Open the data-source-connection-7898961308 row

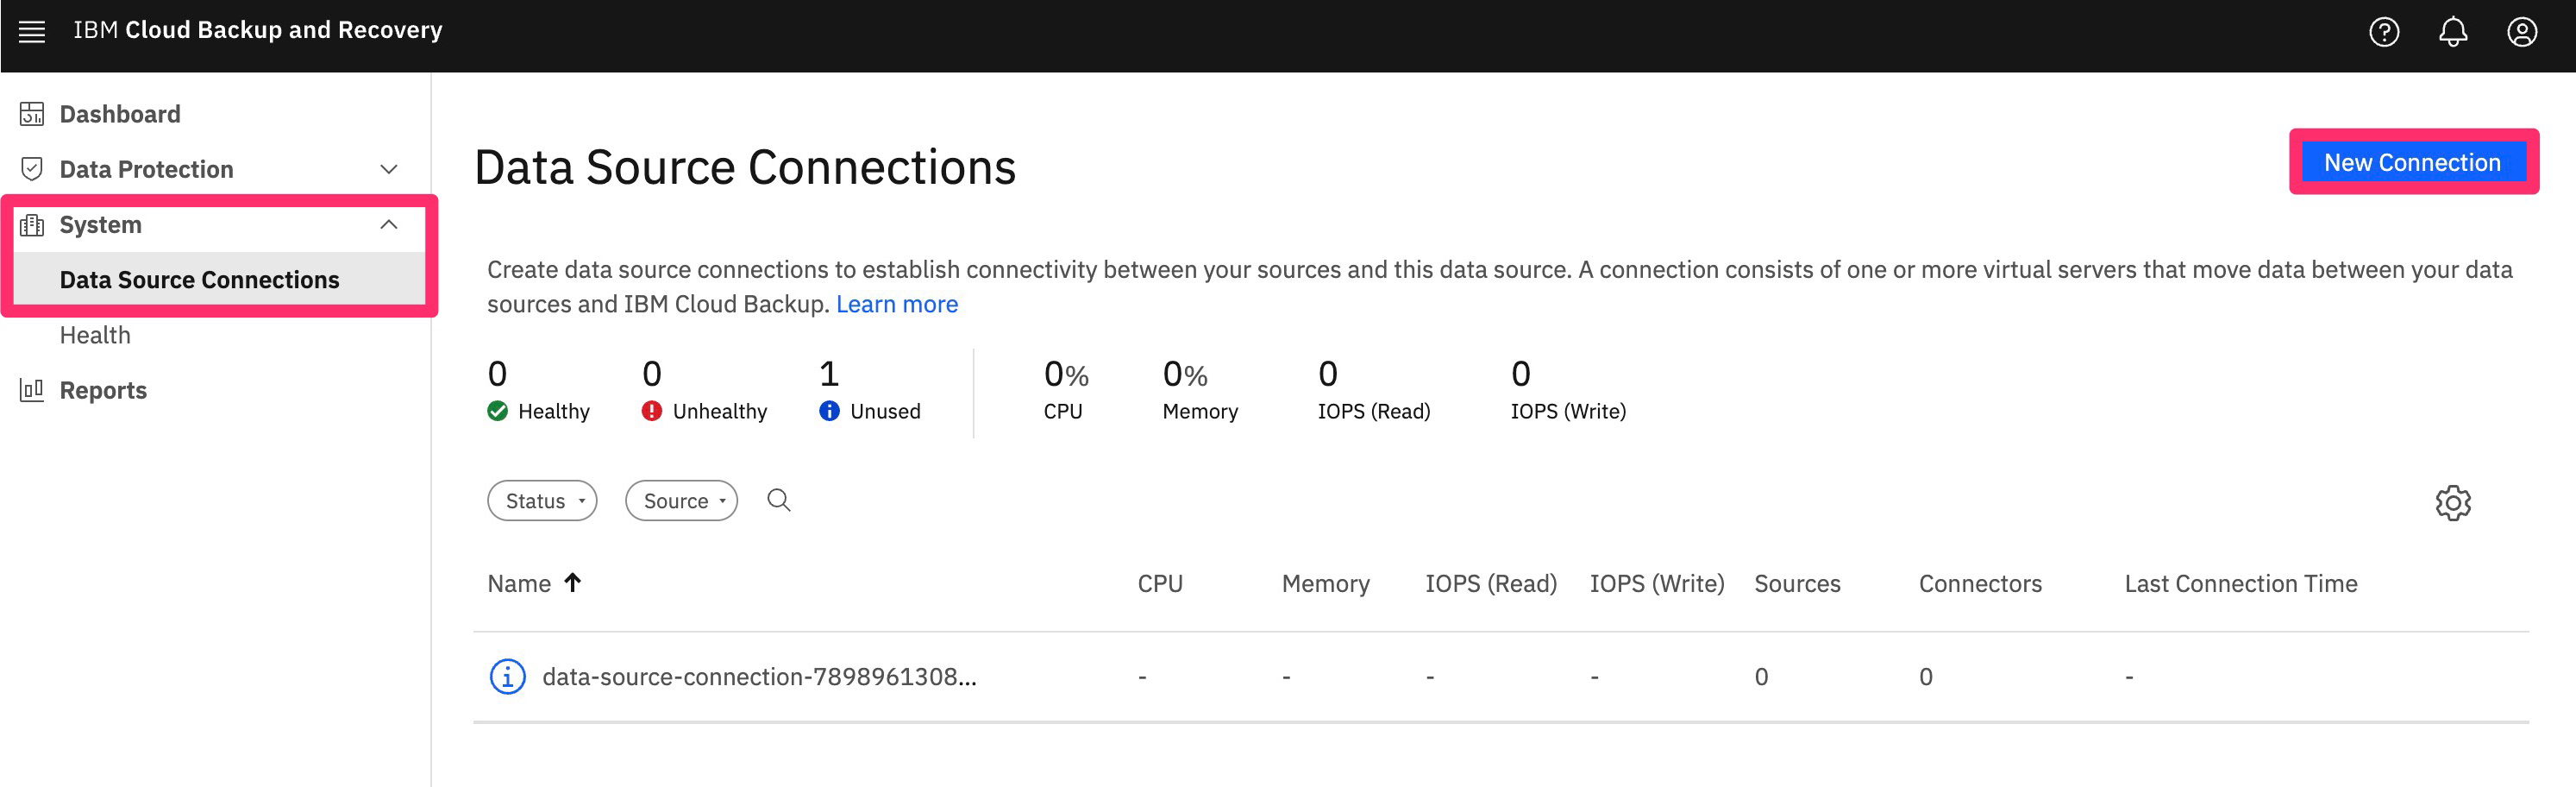tap(759, 677)
